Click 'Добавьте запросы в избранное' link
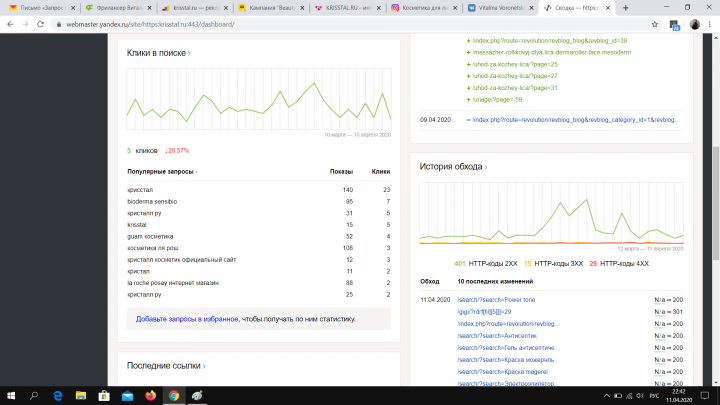Viewport: 720px width, 405px height. [187, 319]
